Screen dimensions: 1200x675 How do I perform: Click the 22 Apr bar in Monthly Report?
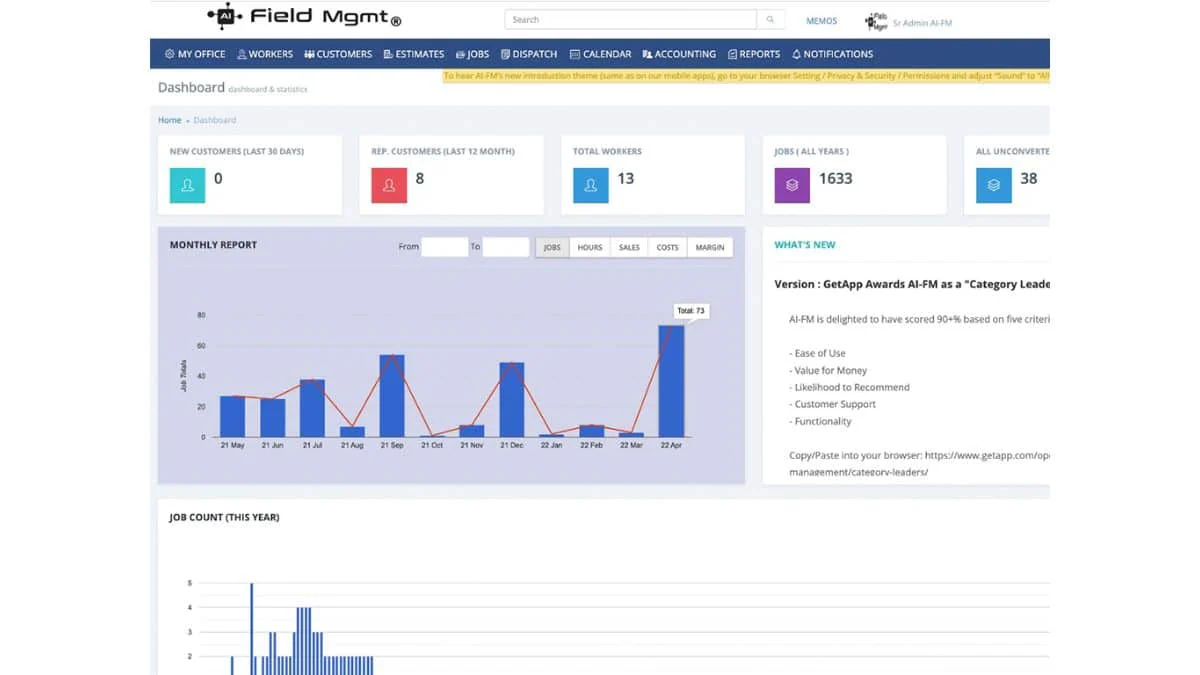(671, 381)
